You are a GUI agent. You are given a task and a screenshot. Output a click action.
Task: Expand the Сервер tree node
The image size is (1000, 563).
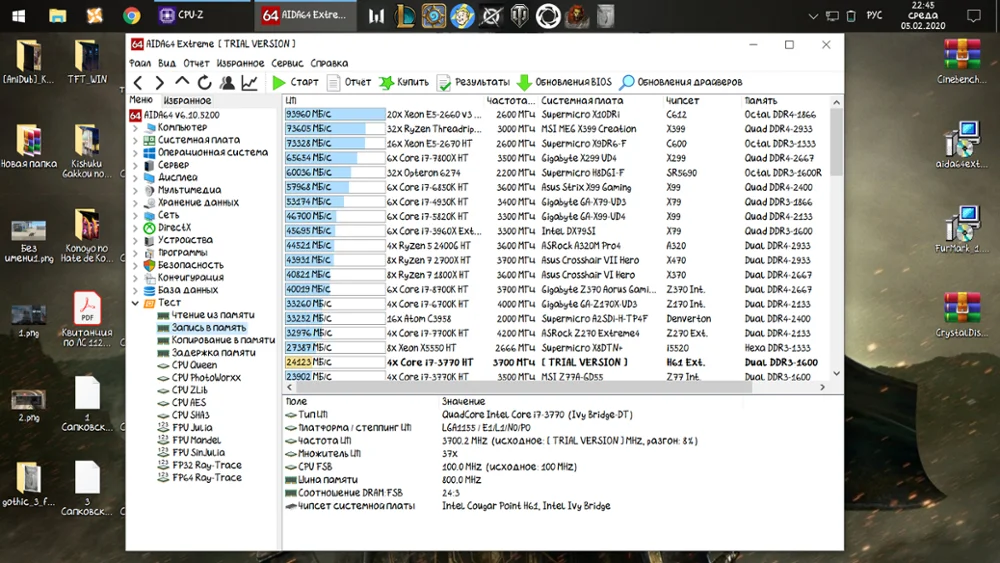click(135, 165)
